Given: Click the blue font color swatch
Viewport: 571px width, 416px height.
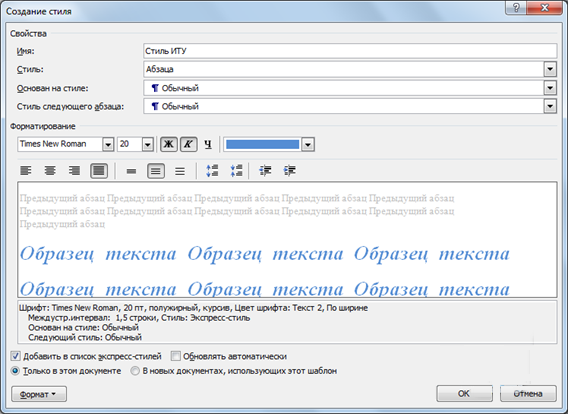Looking at the screenshot, I should (x=263, y=145).
